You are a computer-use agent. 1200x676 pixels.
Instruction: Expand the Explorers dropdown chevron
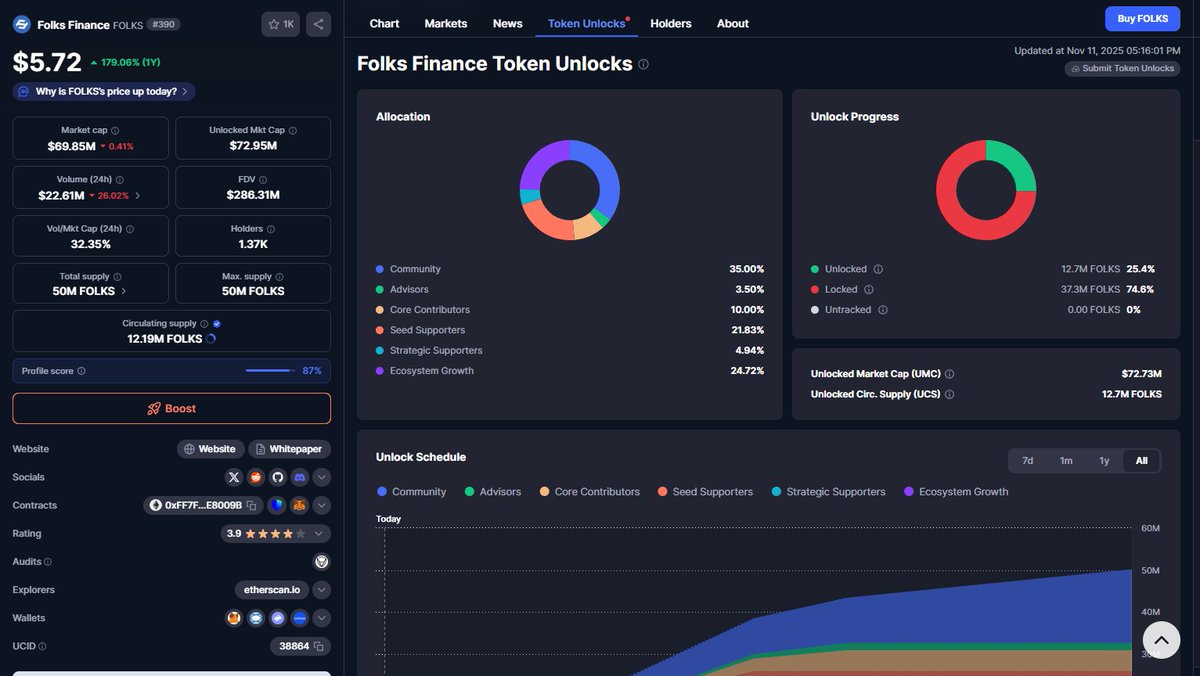pyautogui.click(x=322, y=590)
